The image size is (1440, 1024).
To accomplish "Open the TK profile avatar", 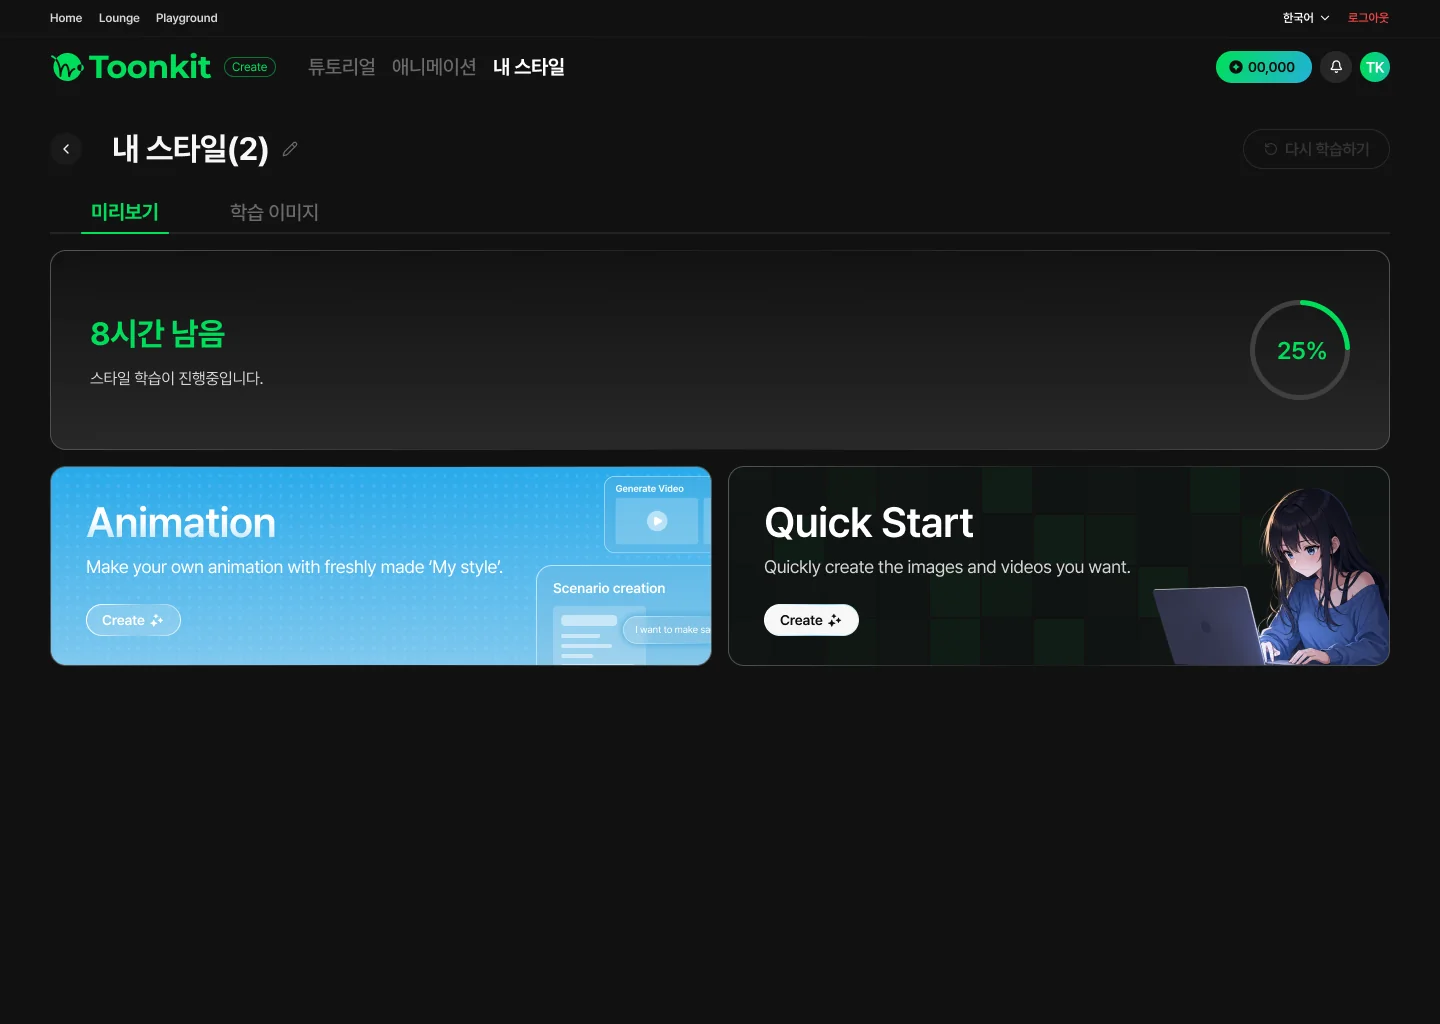I will tap(1375, 67).
